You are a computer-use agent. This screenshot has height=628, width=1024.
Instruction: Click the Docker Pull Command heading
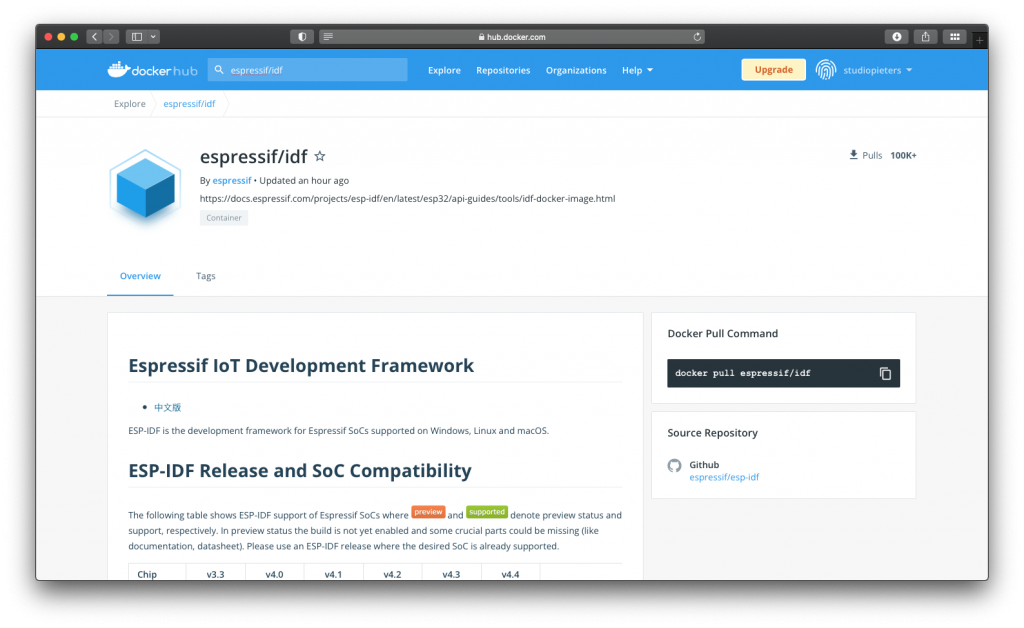tap(722, 334)
